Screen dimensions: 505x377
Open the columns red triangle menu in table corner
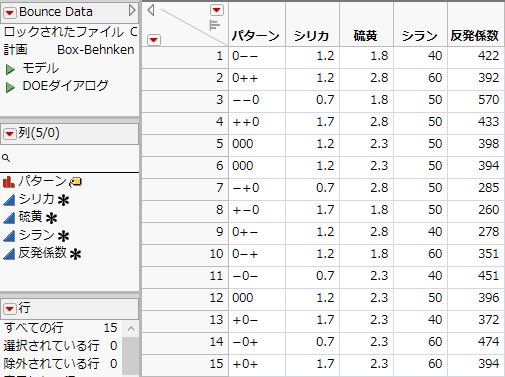click(x=217, y=10)
